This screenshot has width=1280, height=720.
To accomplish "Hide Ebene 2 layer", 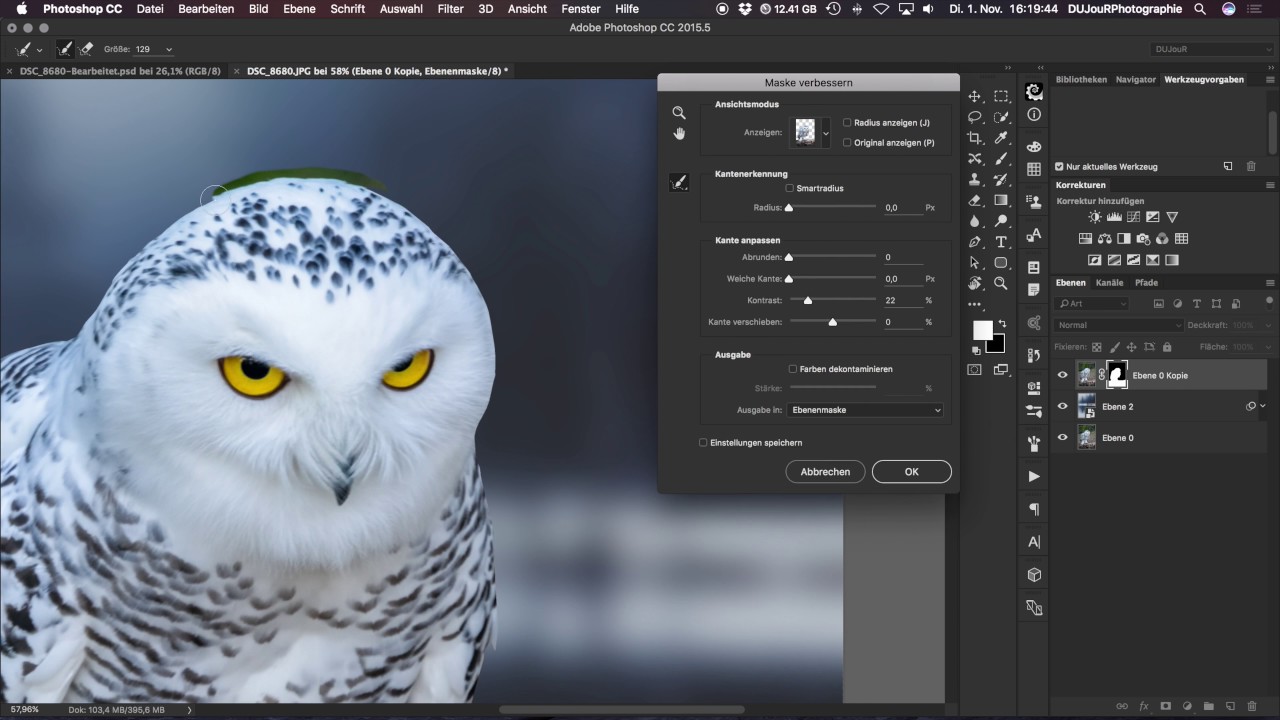I will (x=1063, y=407).
